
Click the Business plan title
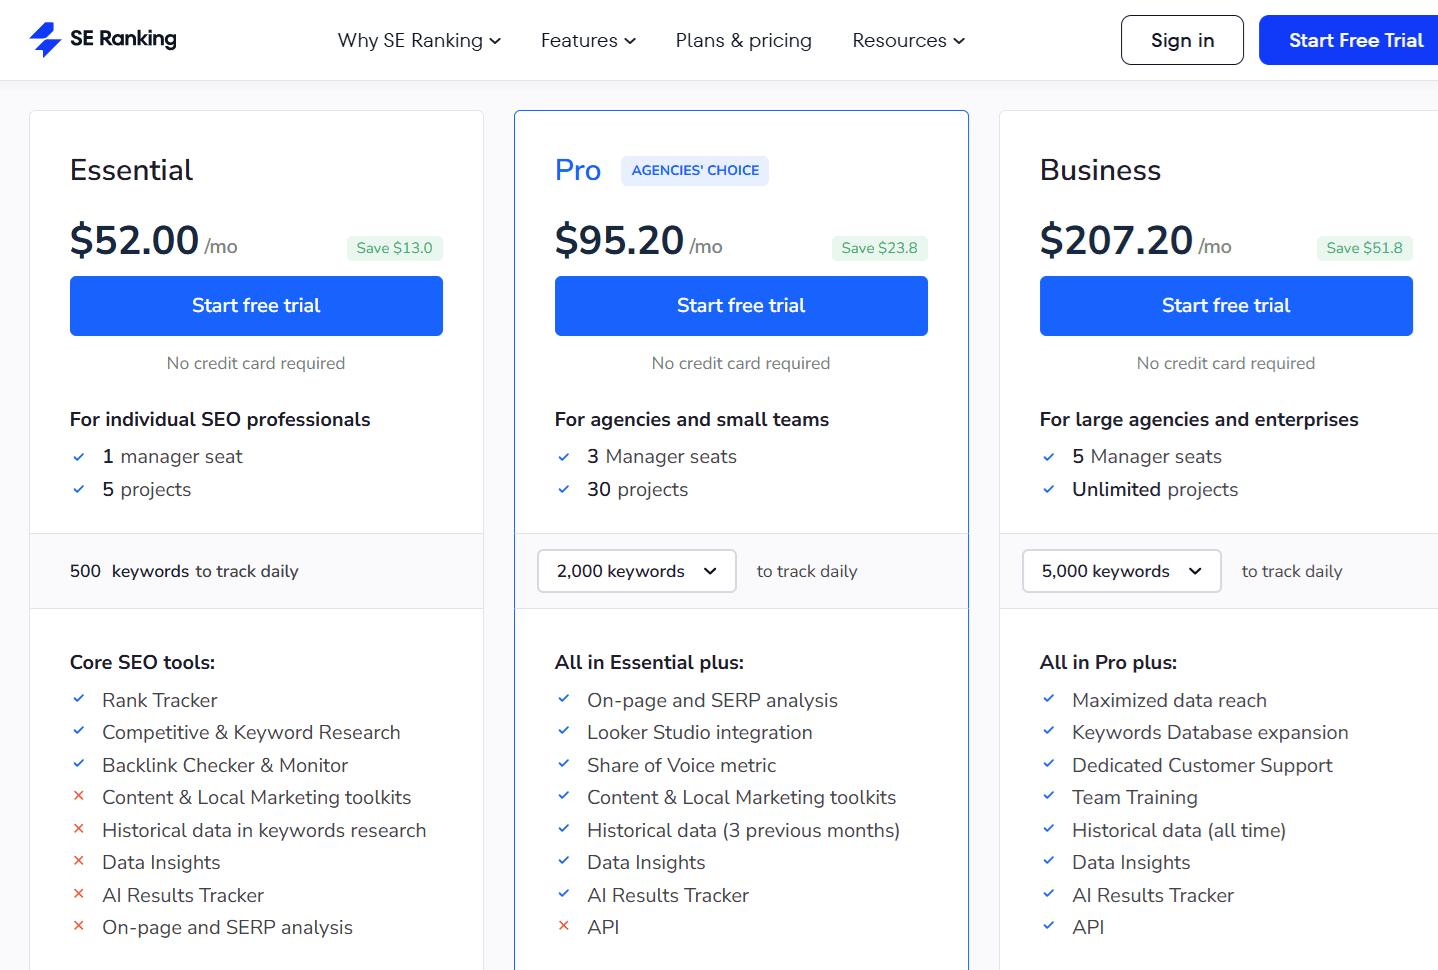[1100, 170]
